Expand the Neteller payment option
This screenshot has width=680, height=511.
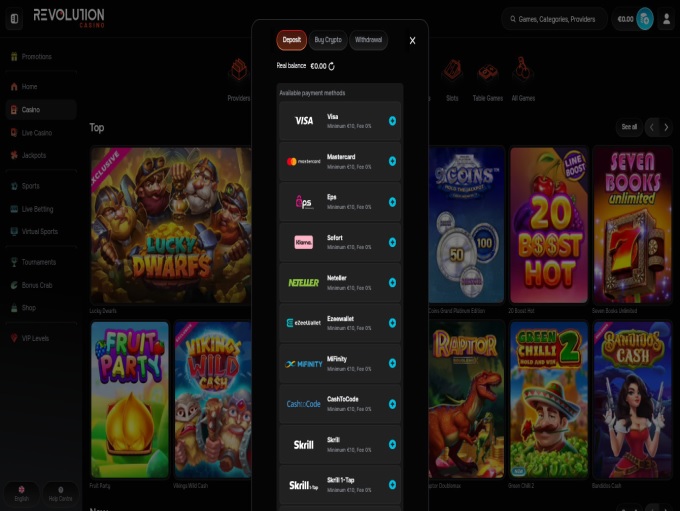(392, 282)
